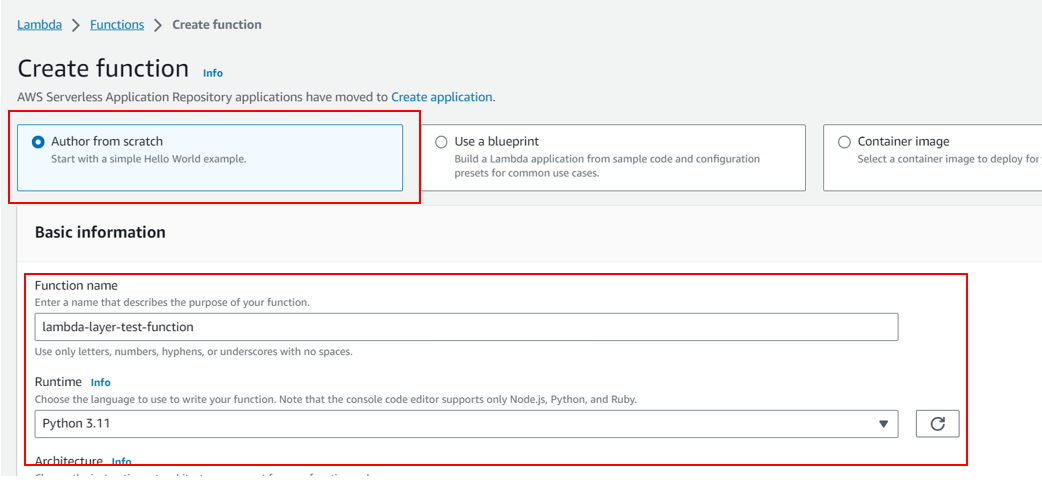Open the Python 3.11 runtime dropdown
Viewport: 1042px width, 491px height.
[x=466, y=424]
